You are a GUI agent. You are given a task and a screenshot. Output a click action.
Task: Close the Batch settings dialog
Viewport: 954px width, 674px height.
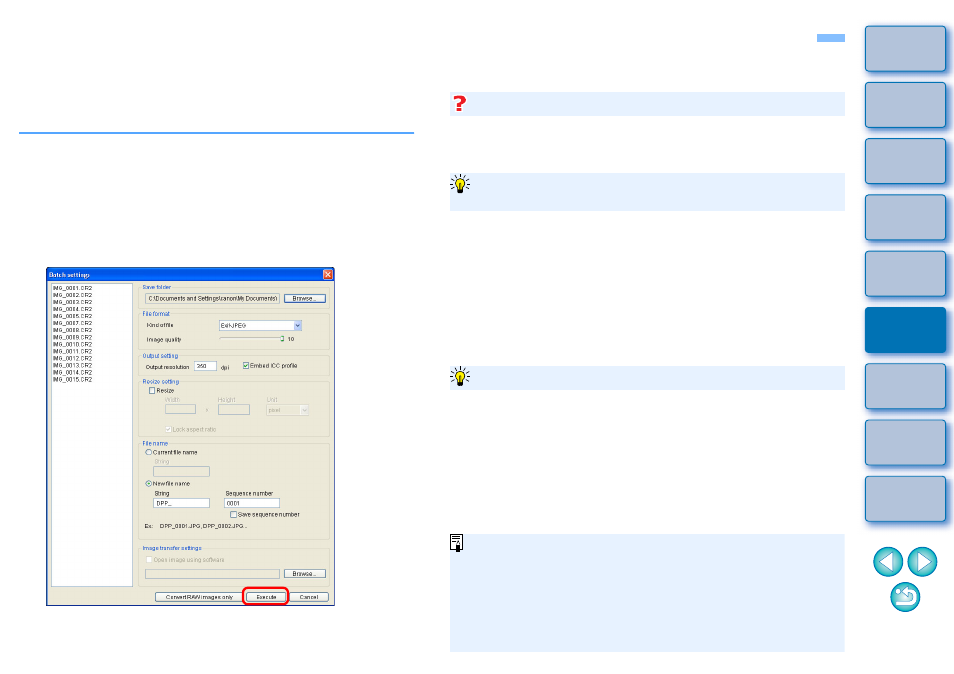point(327,274)
